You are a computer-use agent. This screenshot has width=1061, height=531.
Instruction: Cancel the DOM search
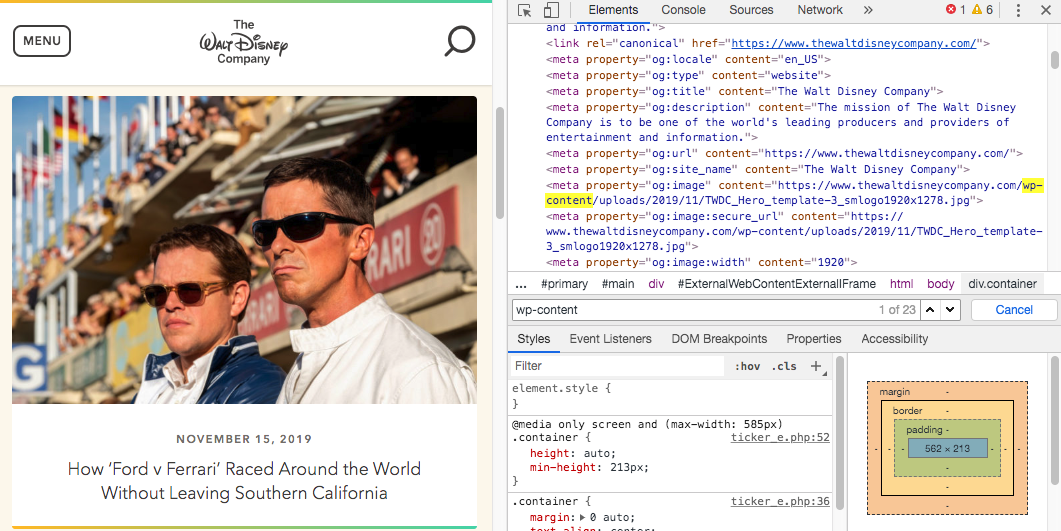(1014, 310)
